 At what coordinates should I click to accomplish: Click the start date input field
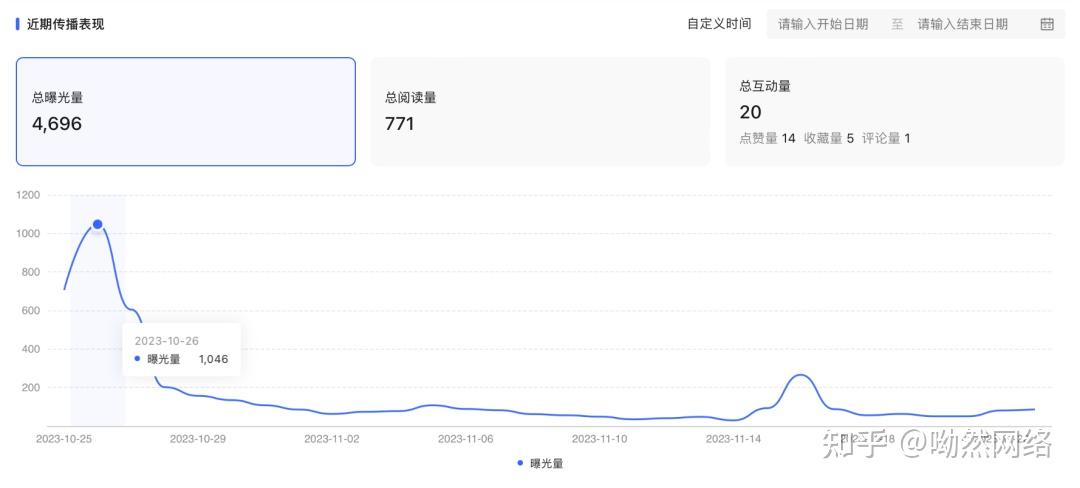pyautogui.click(x=823, y=24)
